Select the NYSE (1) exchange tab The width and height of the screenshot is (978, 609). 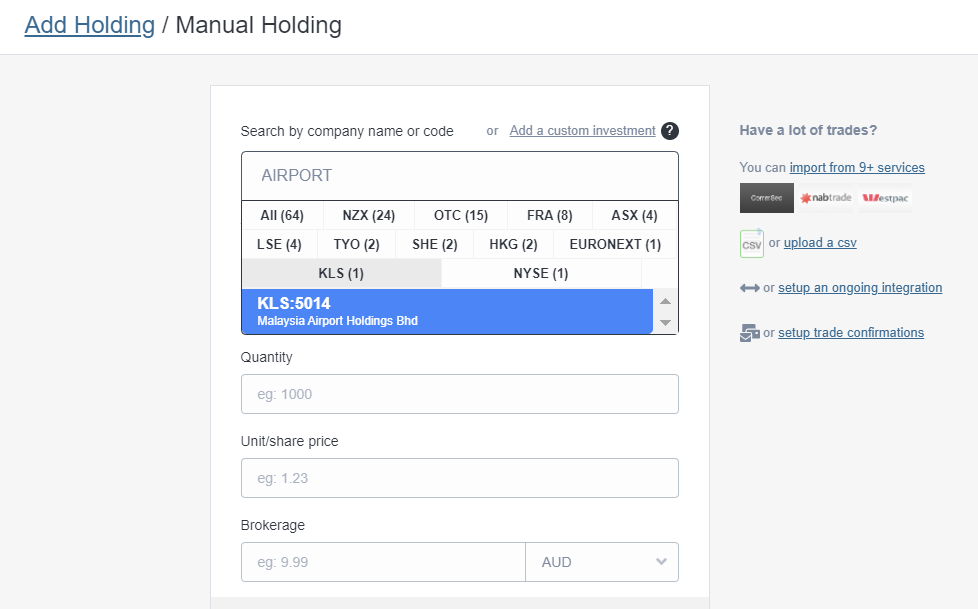tap(541, 273)
